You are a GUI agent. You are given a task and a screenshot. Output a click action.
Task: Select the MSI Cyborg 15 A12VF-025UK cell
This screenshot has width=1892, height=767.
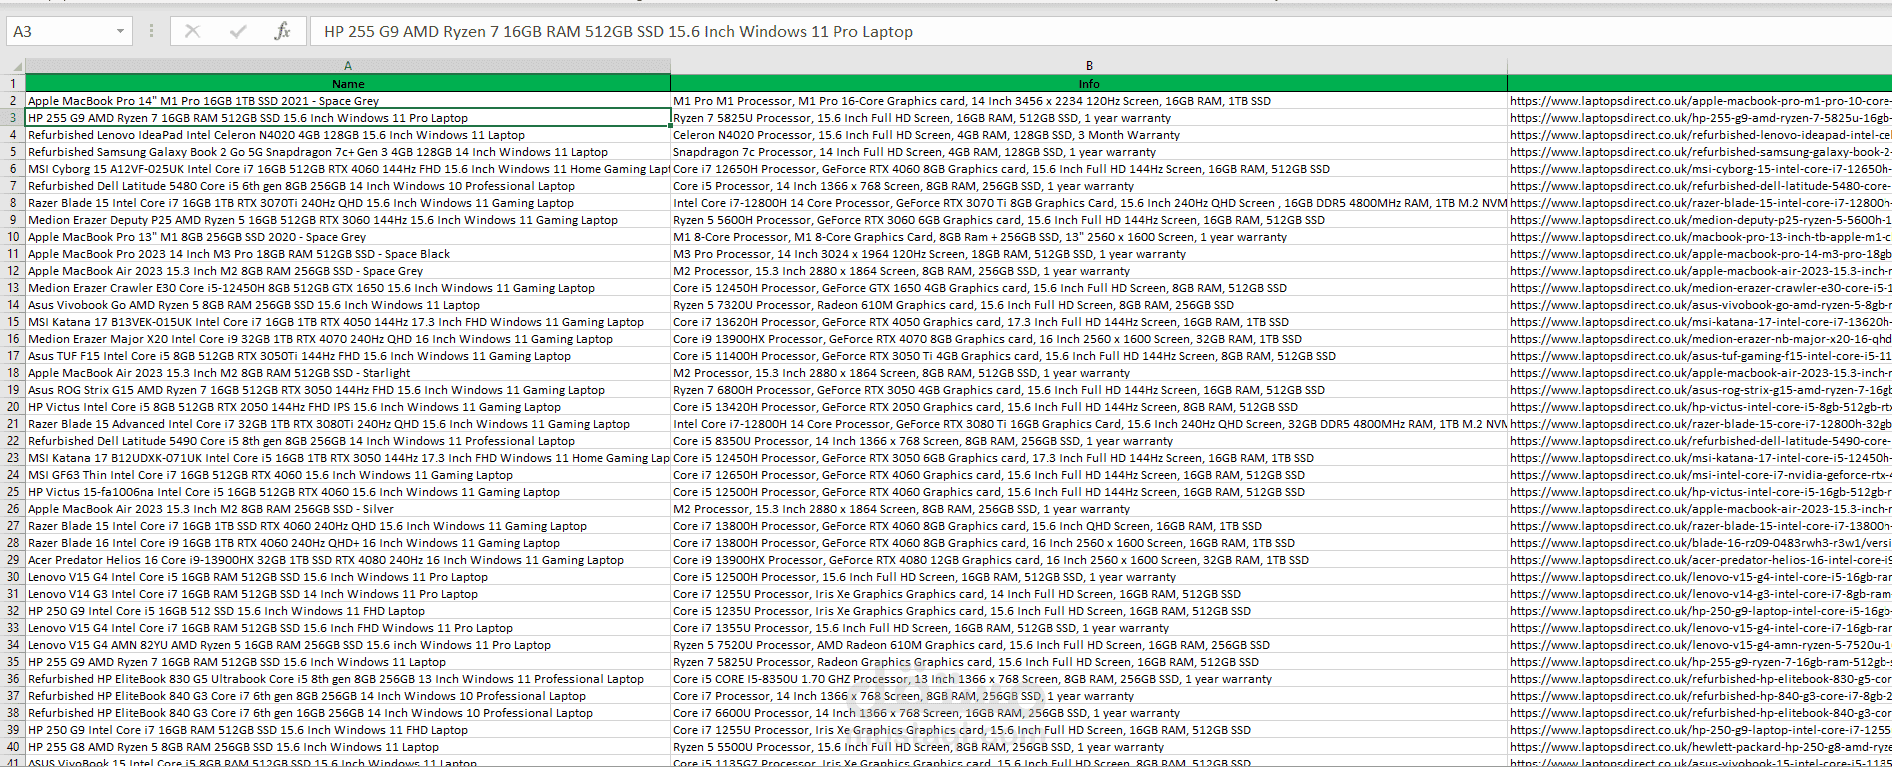click(348, 169)
